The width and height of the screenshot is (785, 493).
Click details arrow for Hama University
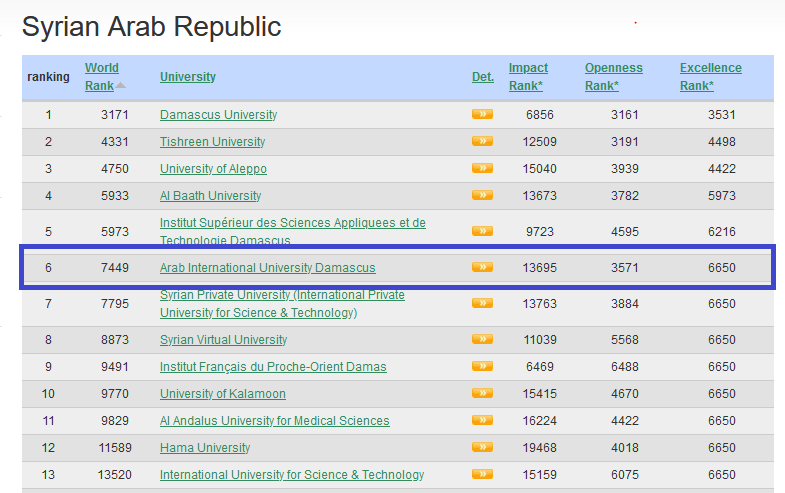[x=482, y=448]
